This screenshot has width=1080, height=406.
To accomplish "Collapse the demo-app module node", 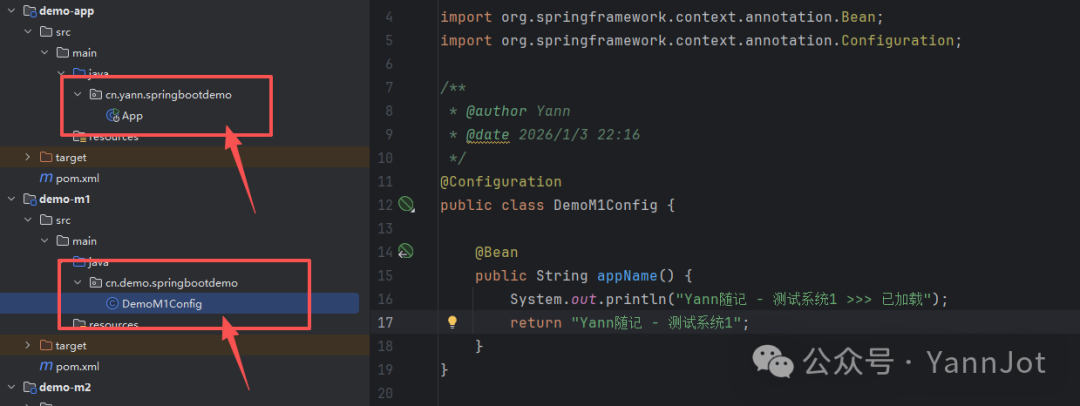I will [11, 11].
